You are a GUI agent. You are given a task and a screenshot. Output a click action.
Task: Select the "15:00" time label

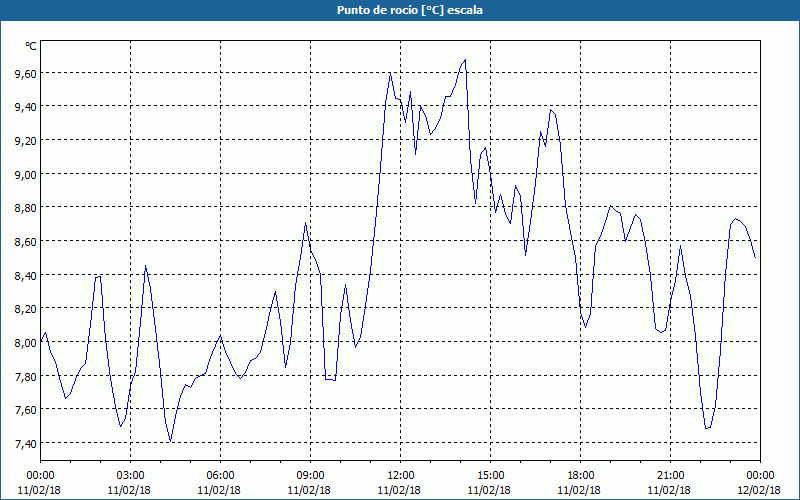tap(490, 476)
